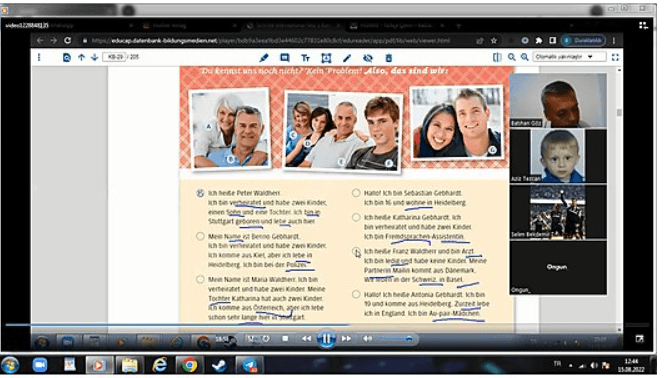Image resolution: width=664 pixels, height=378 pixels.
Task: Open a new browser tab with plus
Action: tap(458, 25)
